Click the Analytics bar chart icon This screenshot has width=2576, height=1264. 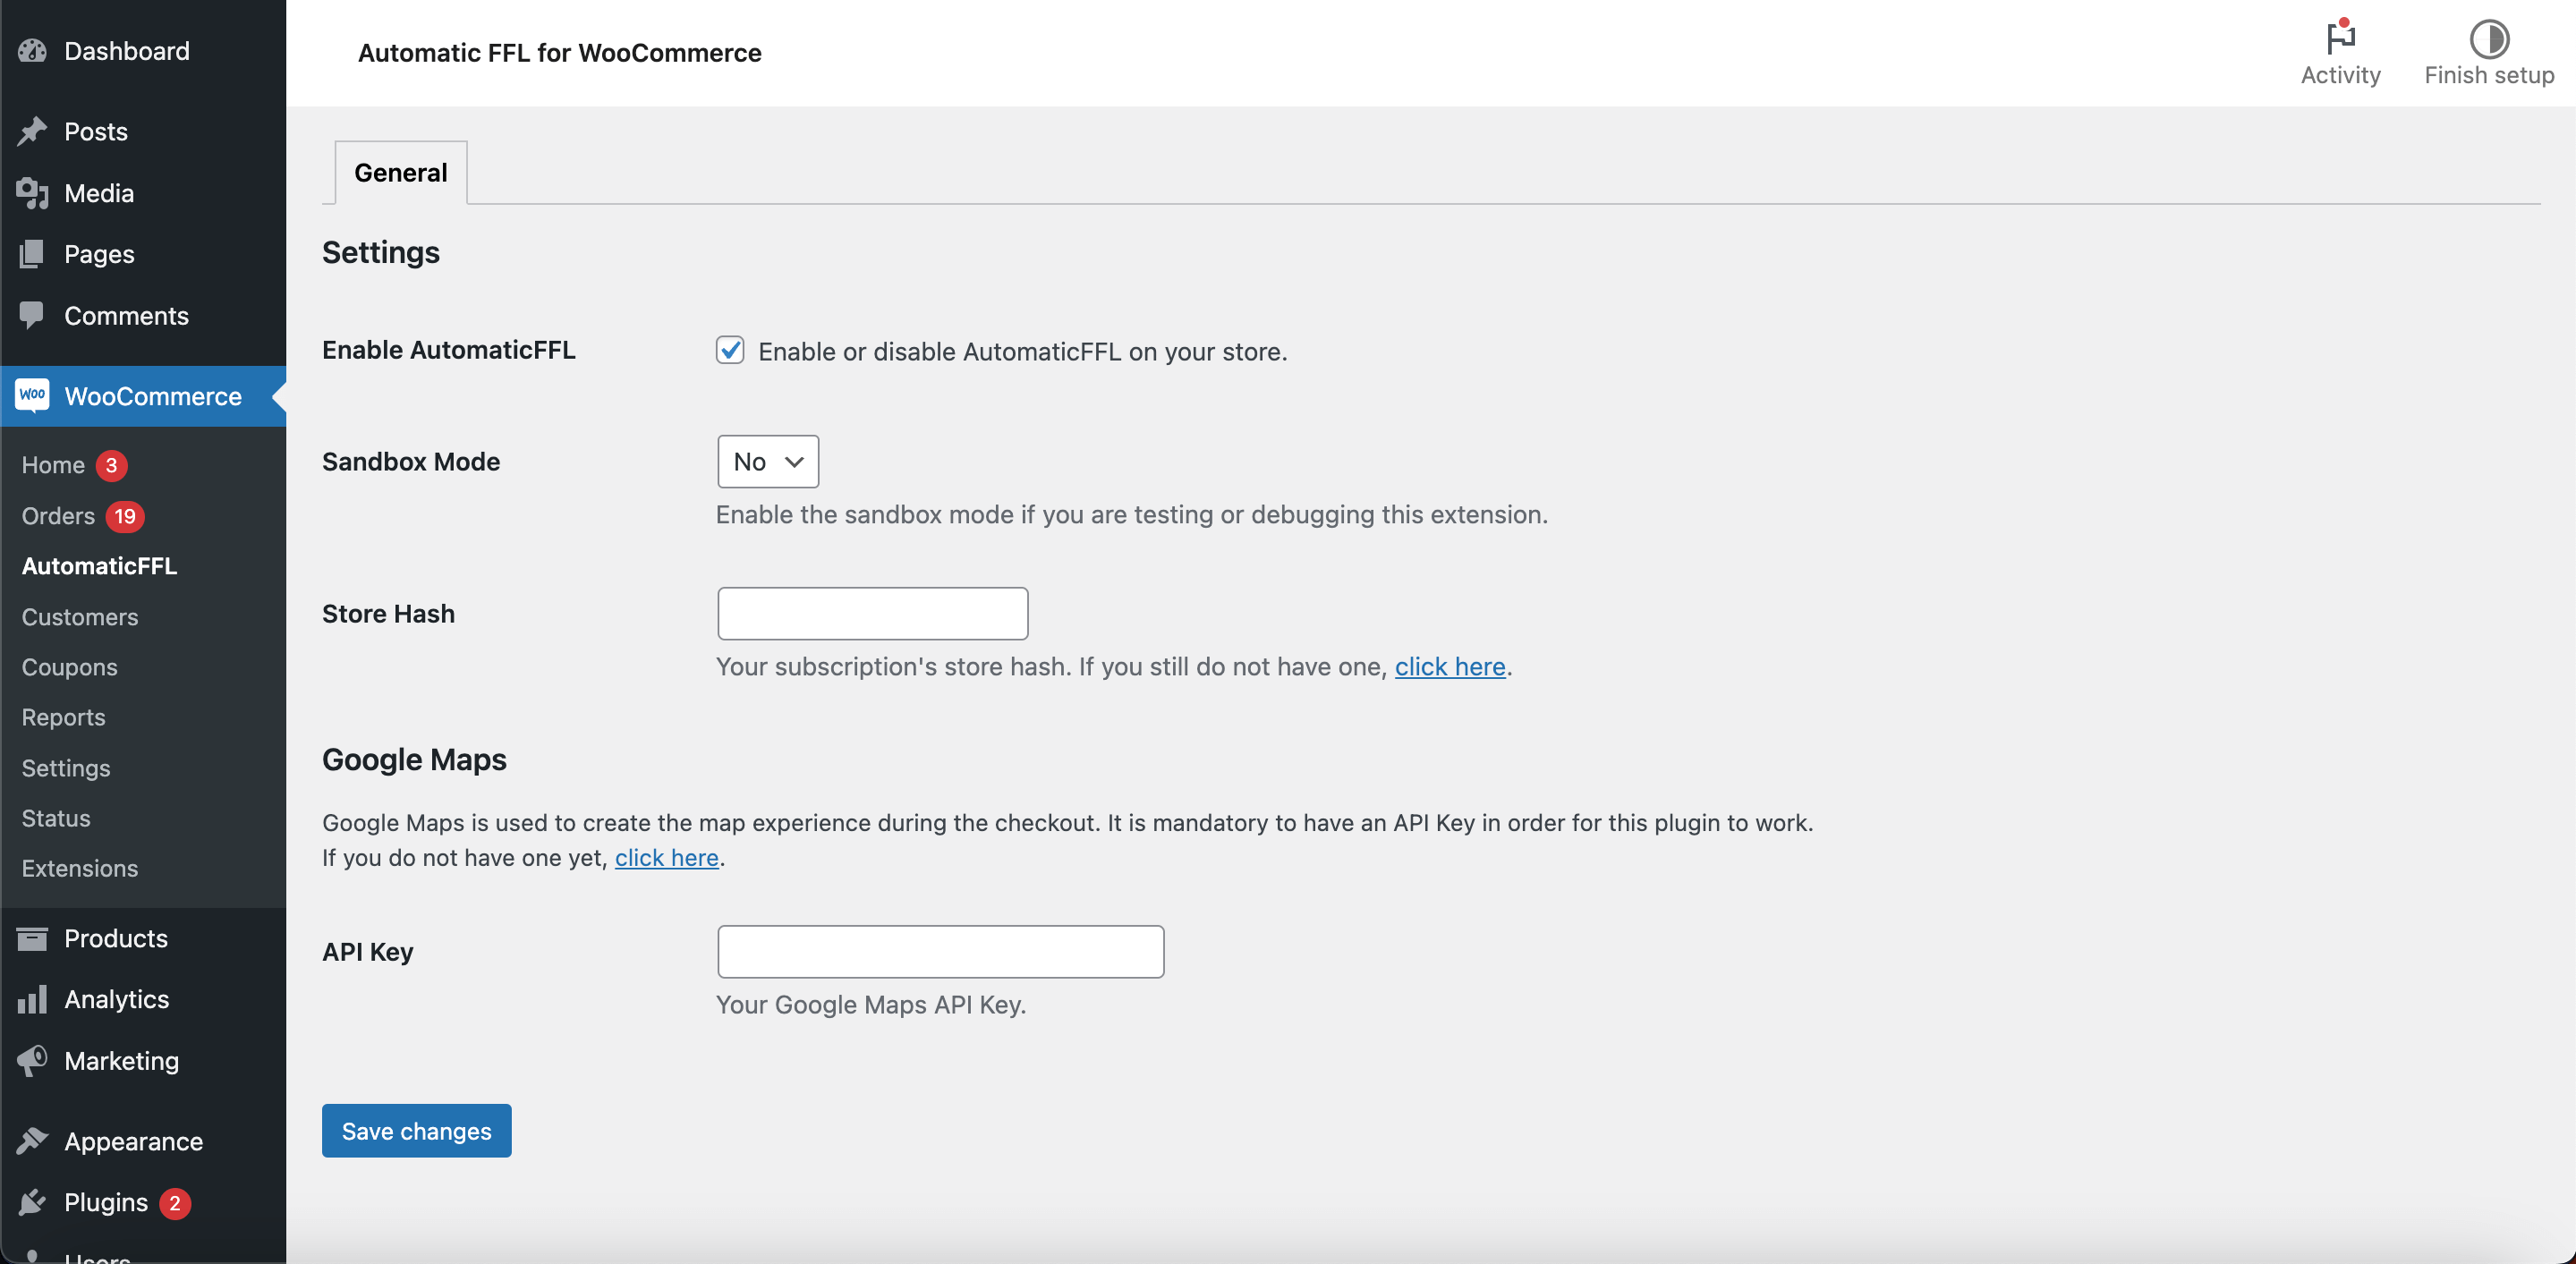click(32, 999)
